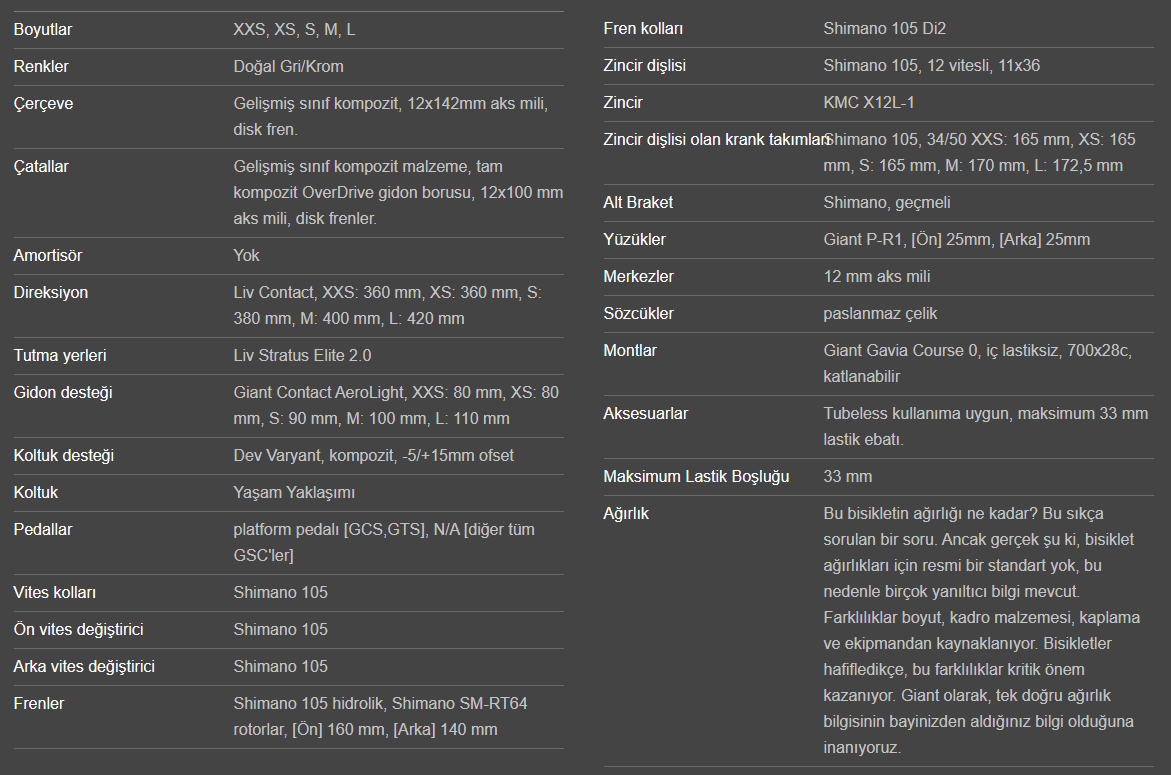Select the 'Pedallar' label
This screenshot has width=1171, height=775.
click(43, 529)
